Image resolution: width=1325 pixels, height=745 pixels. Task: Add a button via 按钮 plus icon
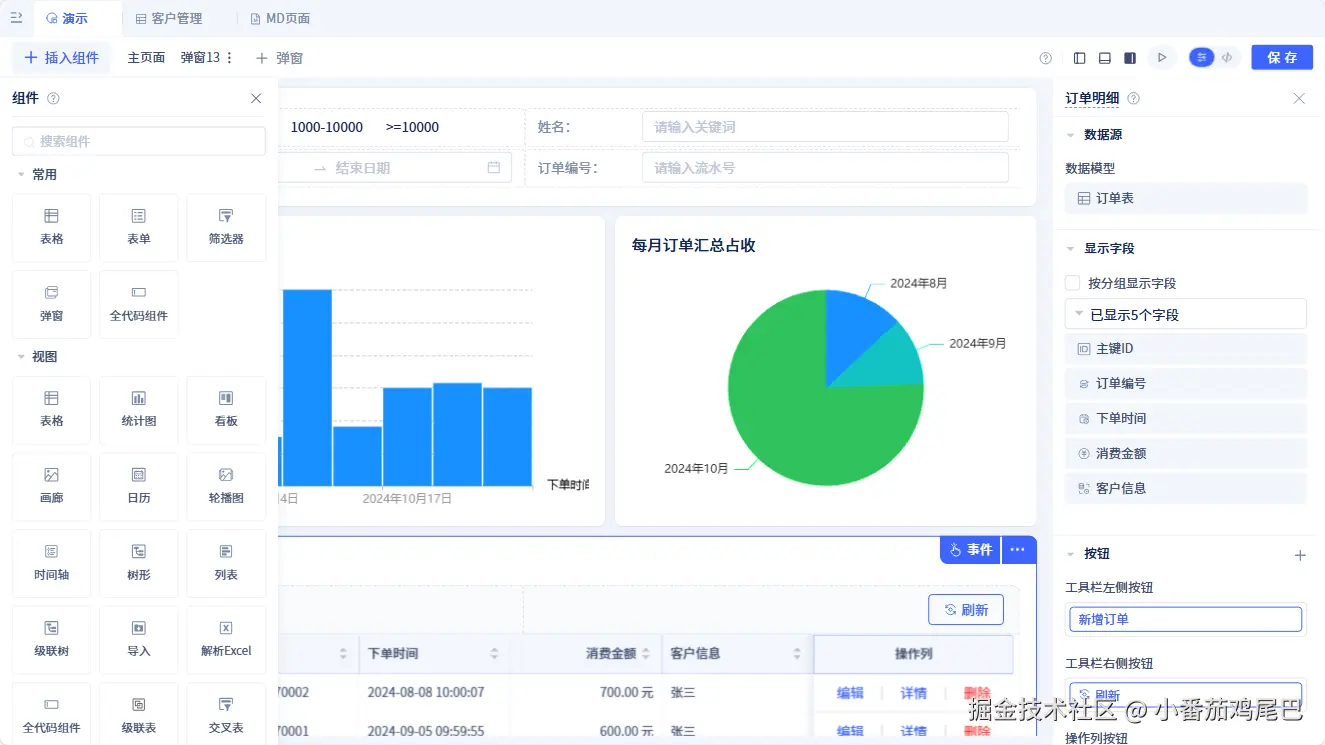click(1300, 555)
